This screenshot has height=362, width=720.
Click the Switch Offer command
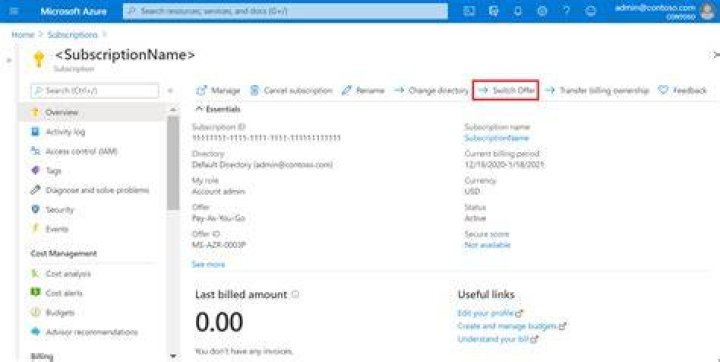(506, 90)
